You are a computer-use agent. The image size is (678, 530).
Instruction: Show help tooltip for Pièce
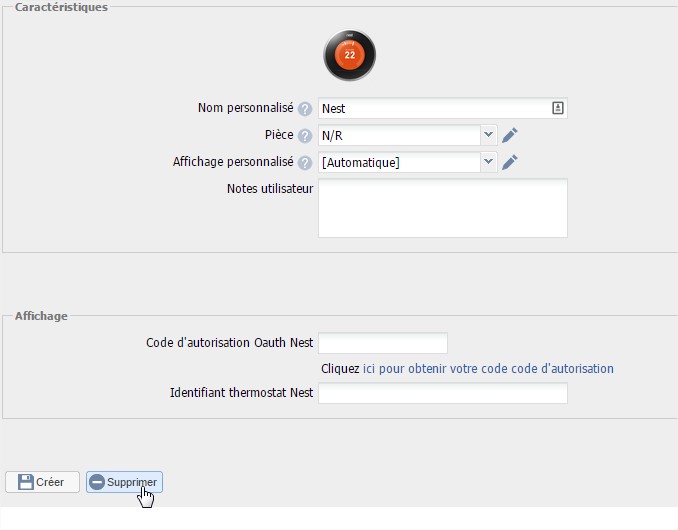305,135
